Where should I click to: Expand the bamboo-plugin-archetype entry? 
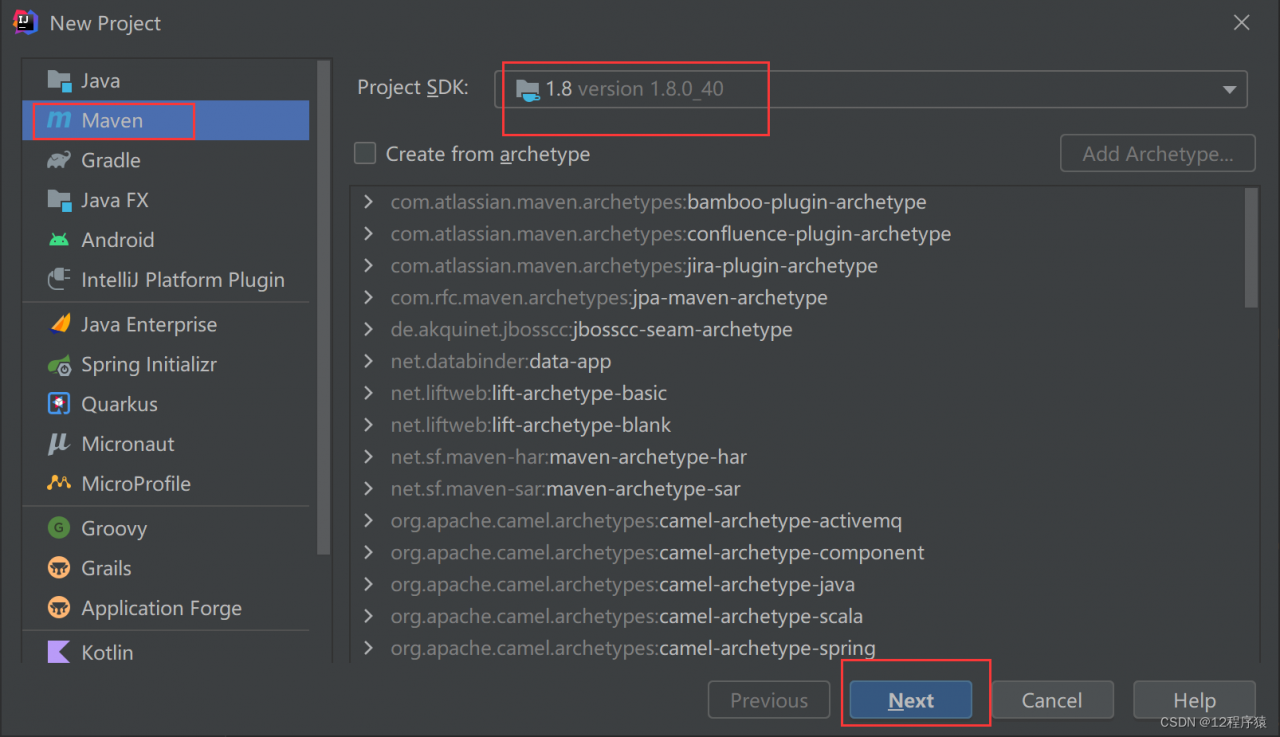point(369,202)
